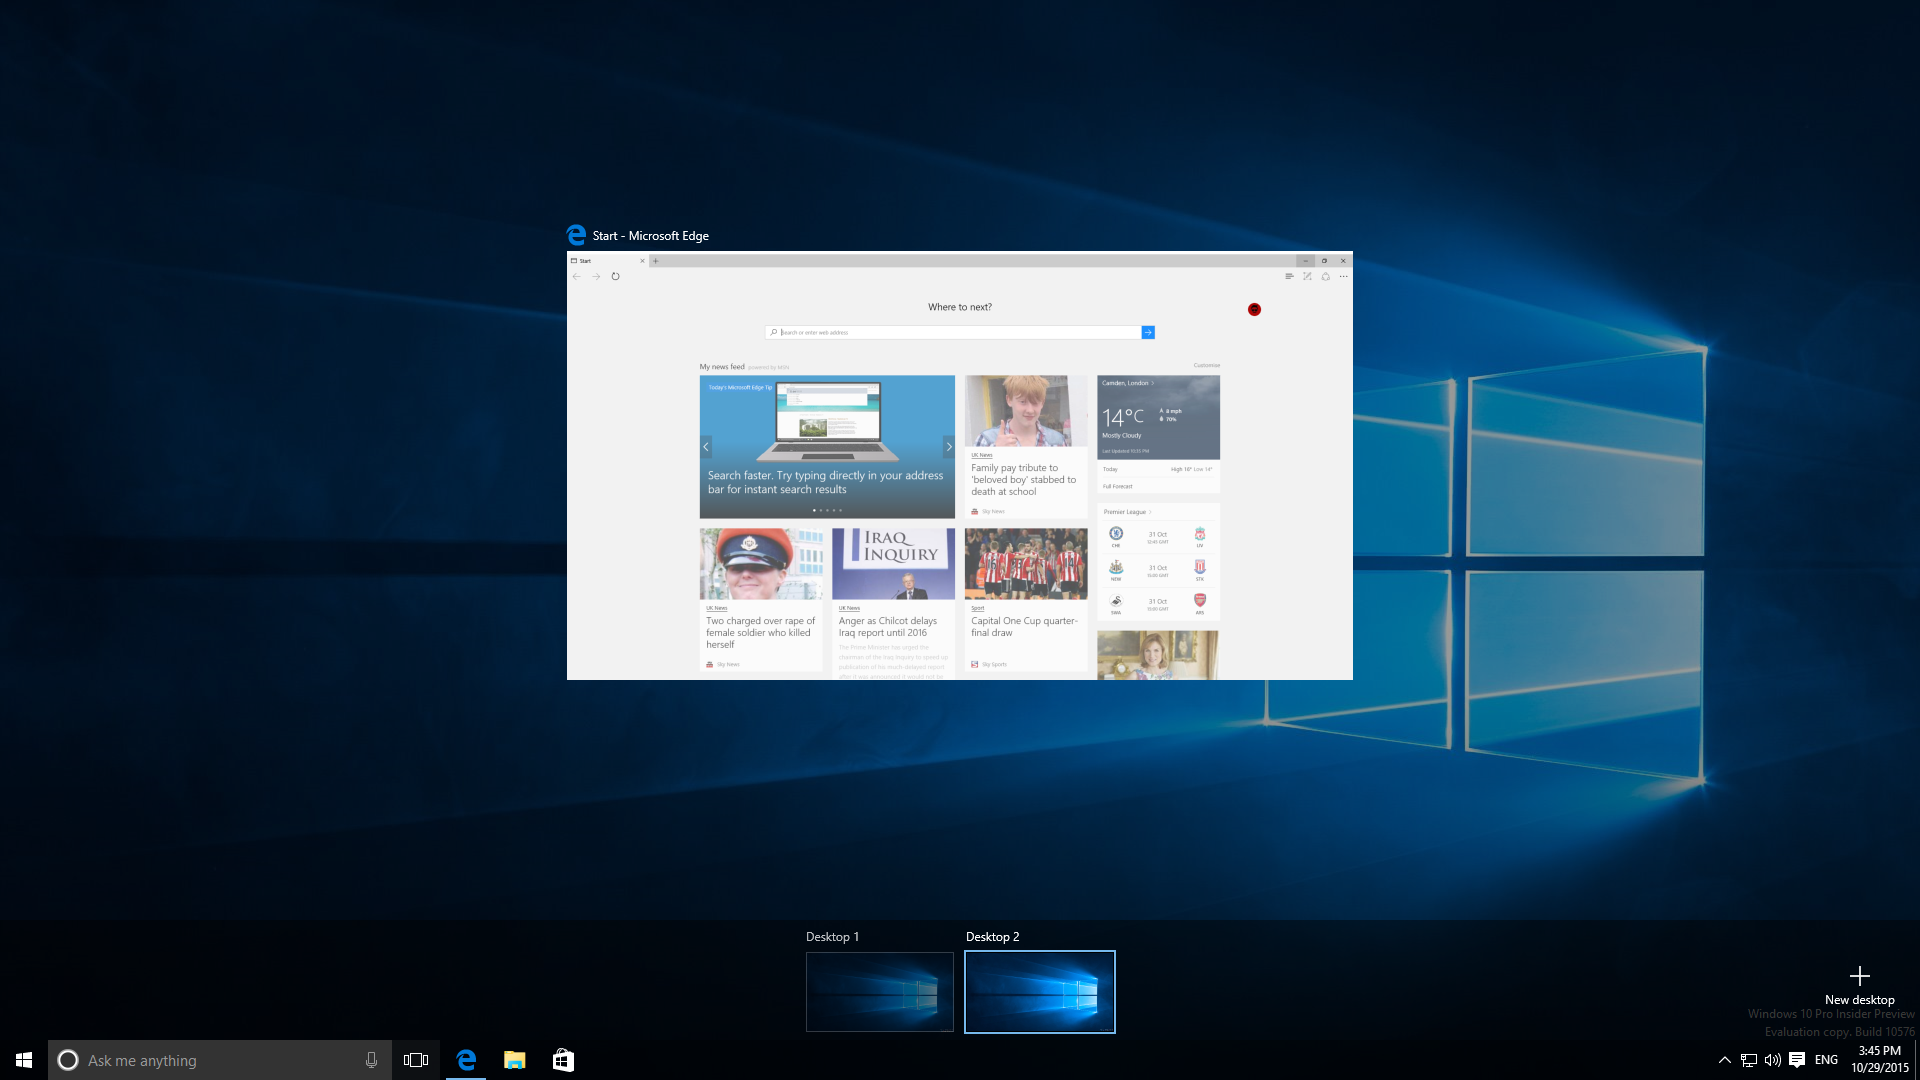
Task: Open the 'Full Forecast' weather link
Action: click(x=1118, y=486)
